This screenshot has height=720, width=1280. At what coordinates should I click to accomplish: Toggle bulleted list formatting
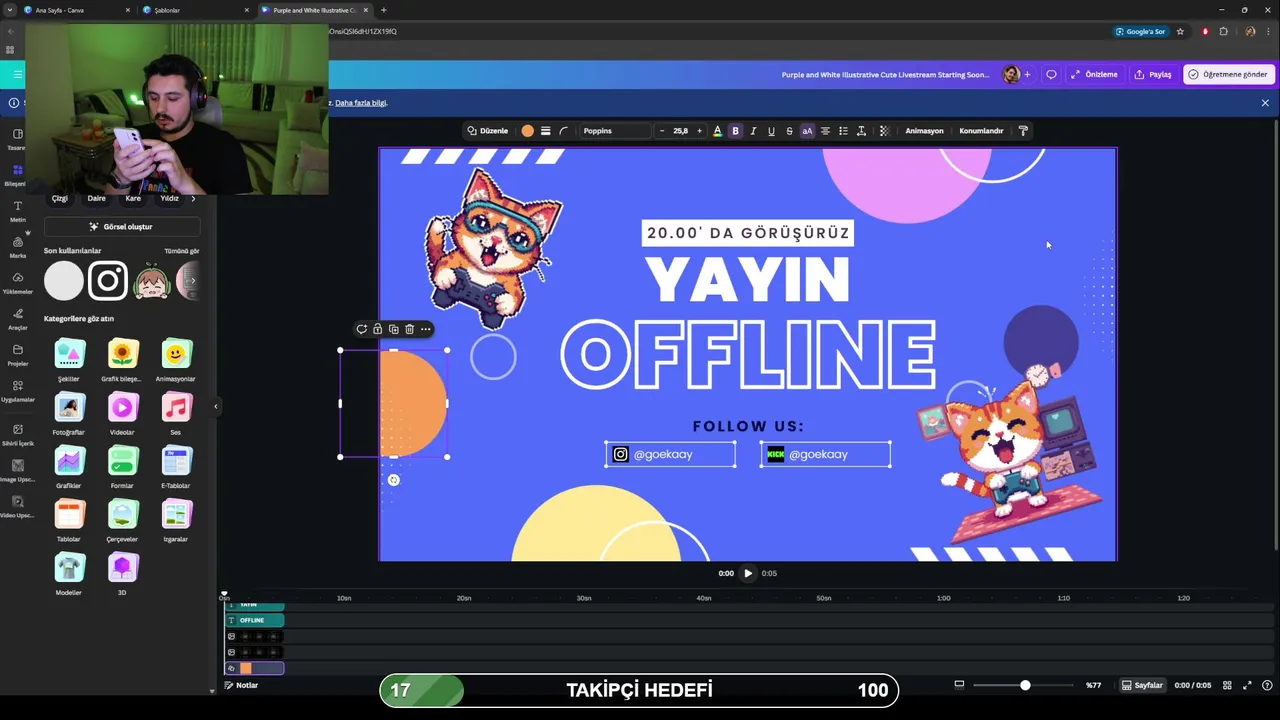pyautogui.click(x=843, y=131)
